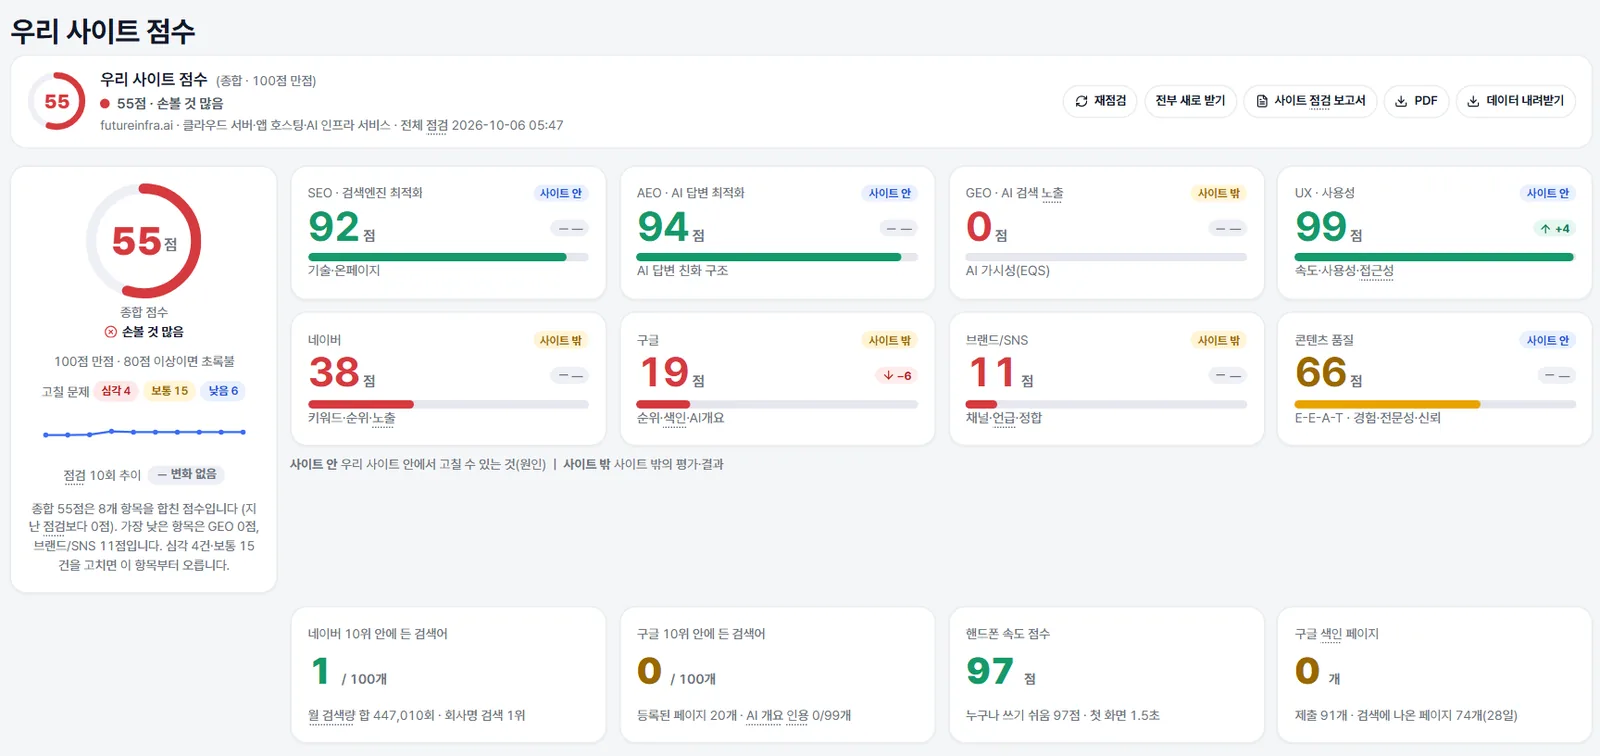The width and height of the screenshot is (1600, 756).
Task: Click the 콘텐츠 품질 orange progress bar
Action: (x=1435, y=404)
